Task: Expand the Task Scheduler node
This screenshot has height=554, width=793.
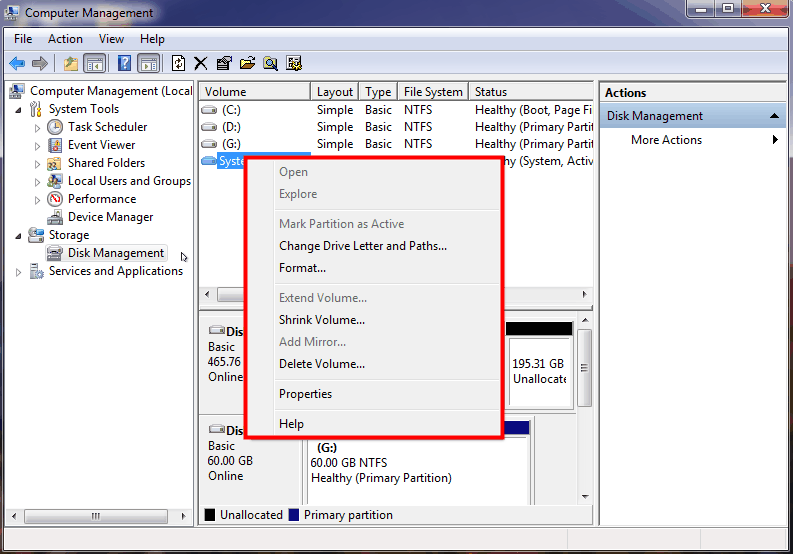Action: (x=37, y=128)
